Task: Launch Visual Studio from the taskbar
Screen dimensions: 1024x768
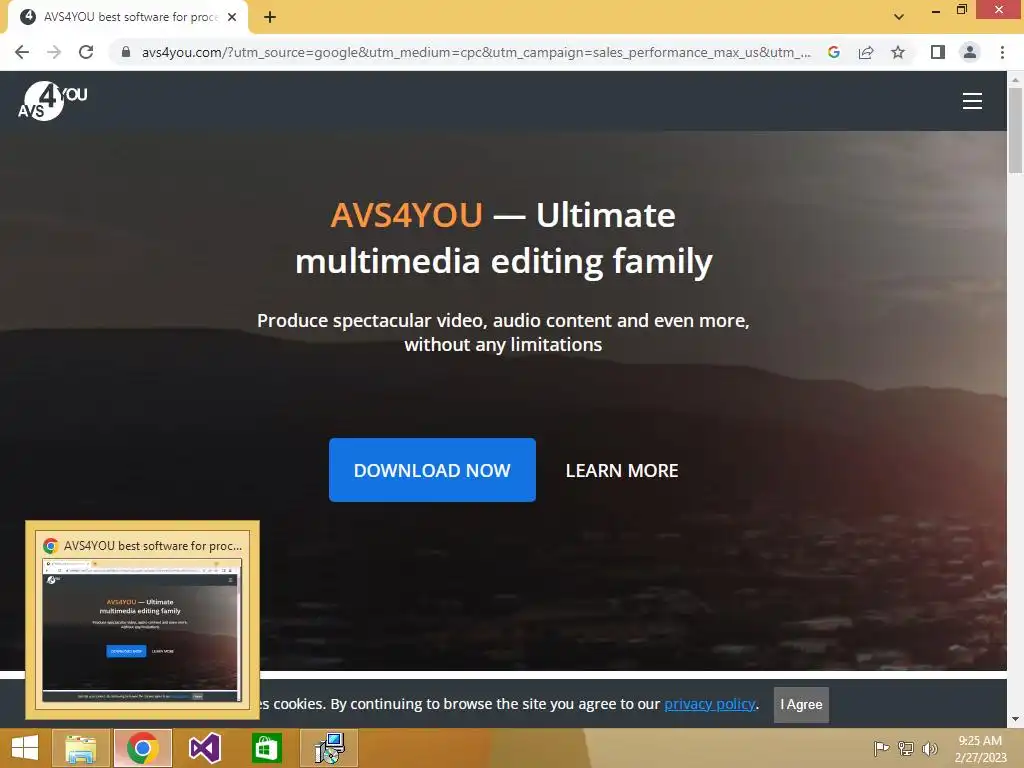Action: click(x=204, y=748)
